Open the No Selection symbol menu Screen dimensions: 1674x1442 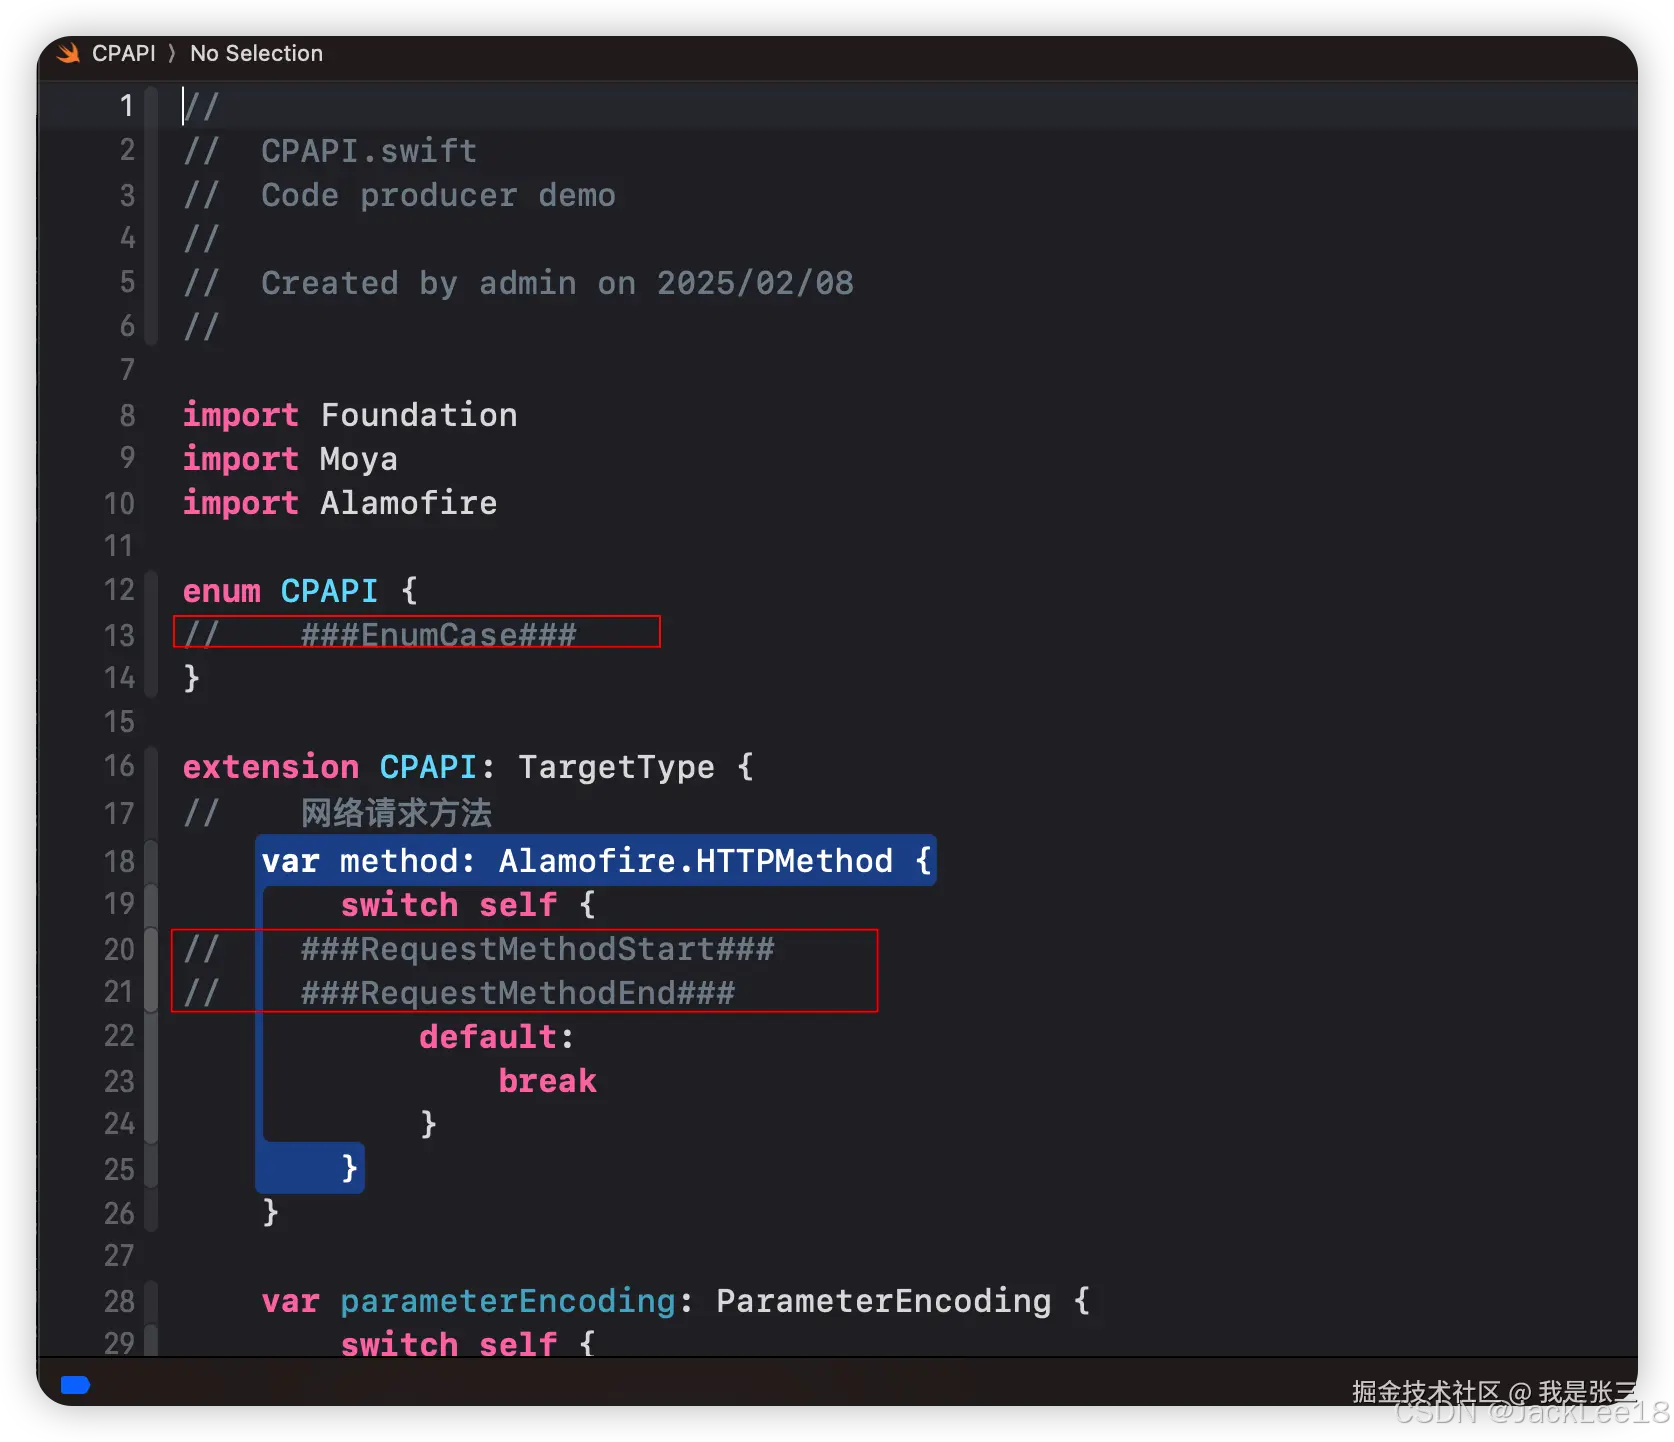tap(256, 53)
